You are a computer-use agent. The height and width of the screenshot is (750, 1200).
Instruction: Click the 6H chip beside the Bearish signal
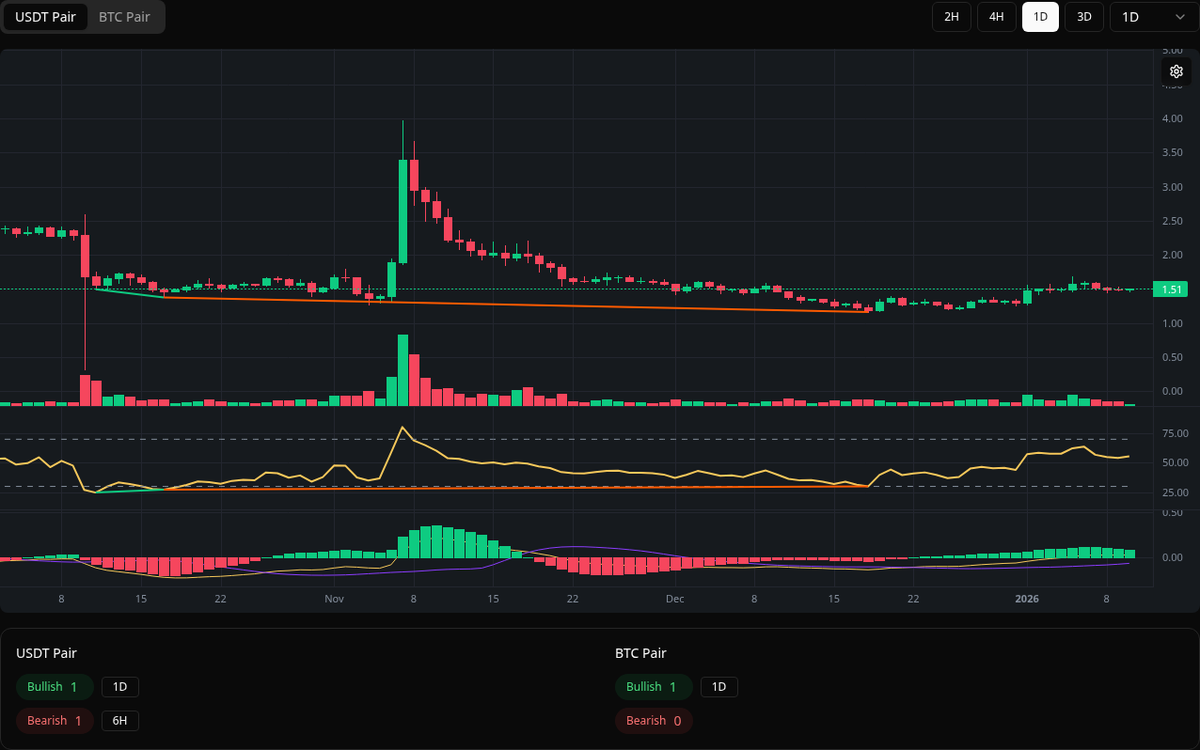[x=120, y=721]
